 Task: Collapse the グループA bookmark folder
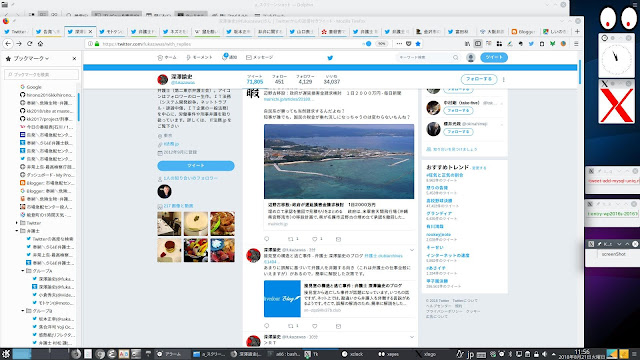tap(23, 271)
